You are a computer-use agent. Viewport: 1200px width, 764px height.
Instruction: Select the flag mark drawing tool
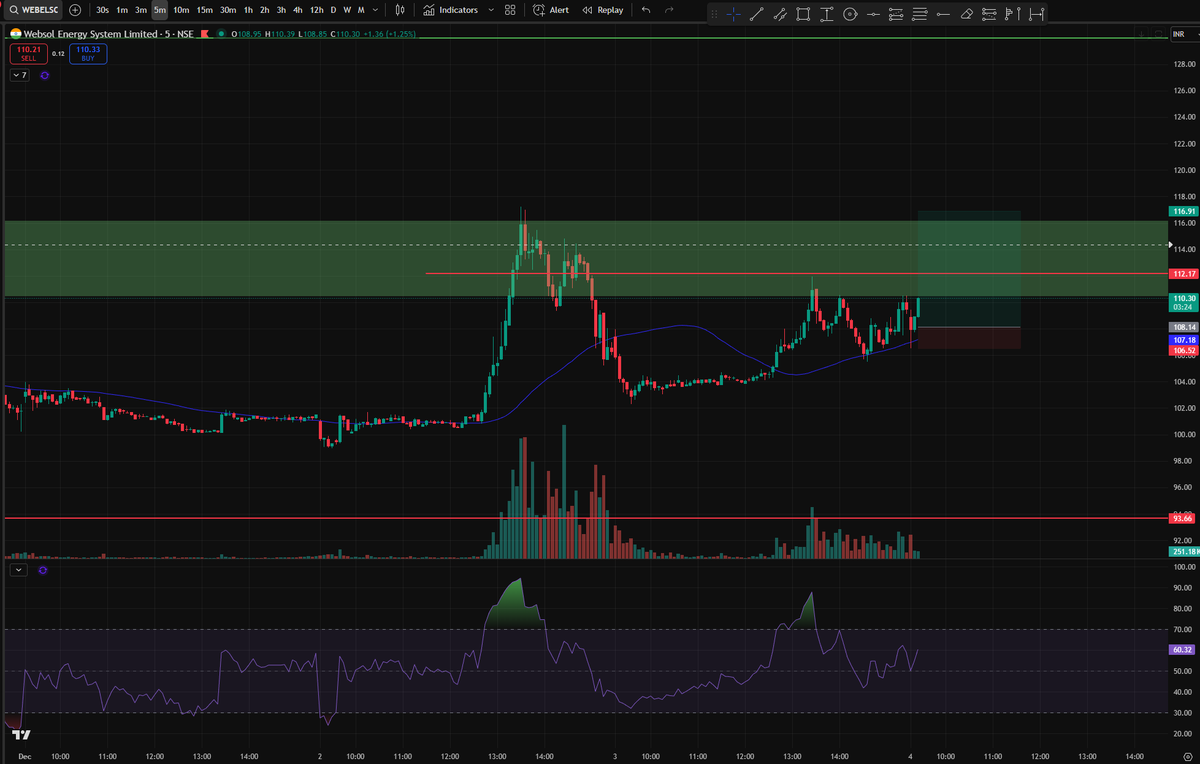(x=1013, y=14)
